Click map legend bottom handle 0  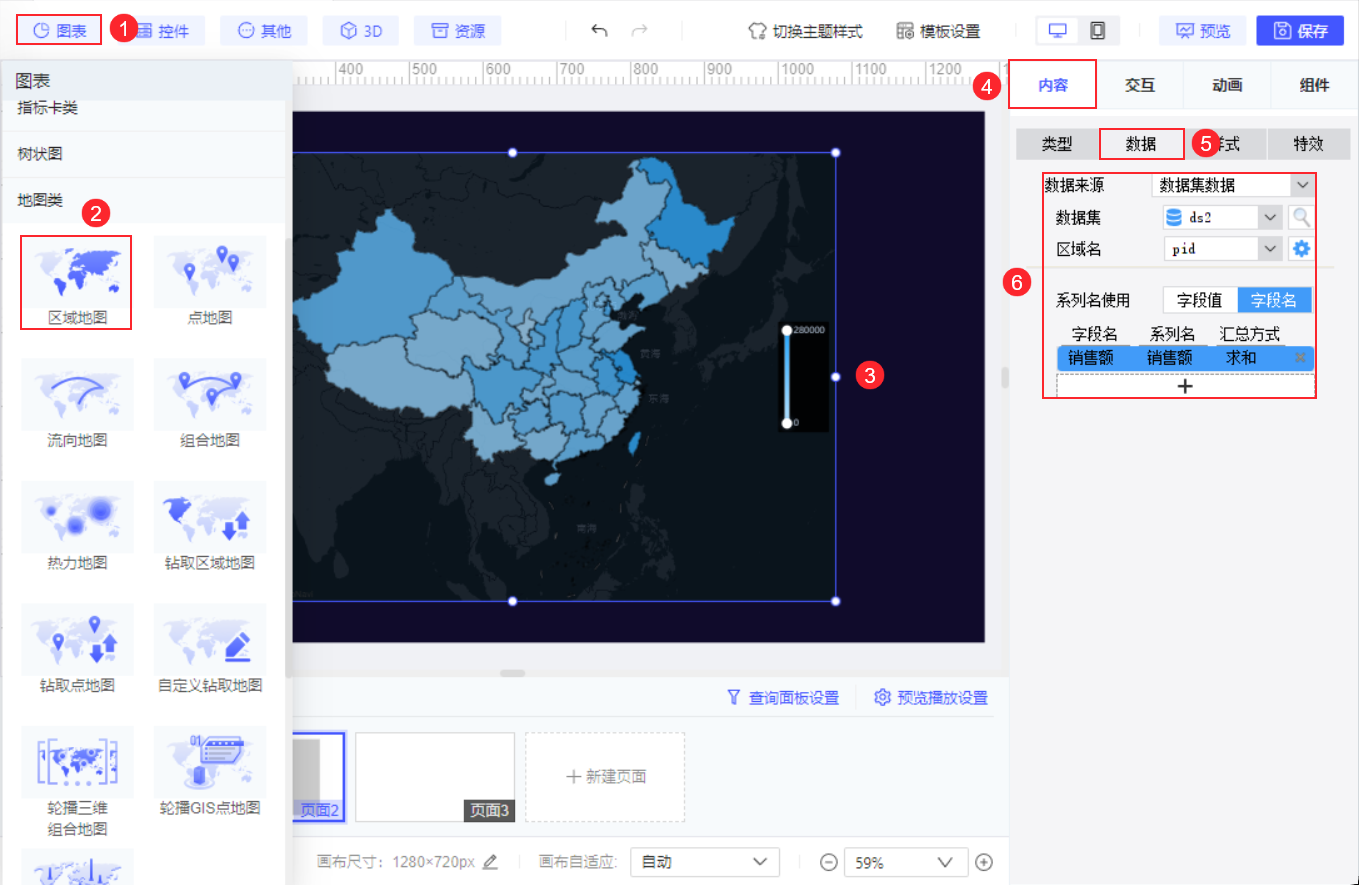(787, 423)
